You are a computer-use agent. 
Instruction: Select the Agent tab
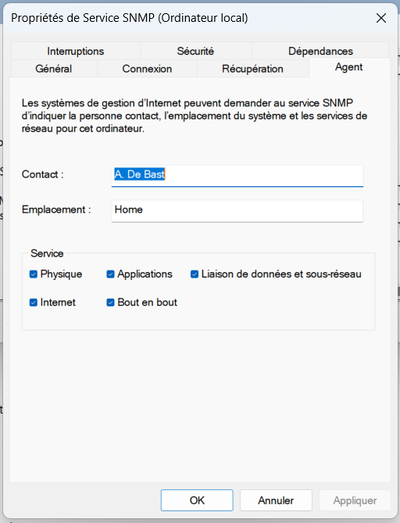coord(349,67)
